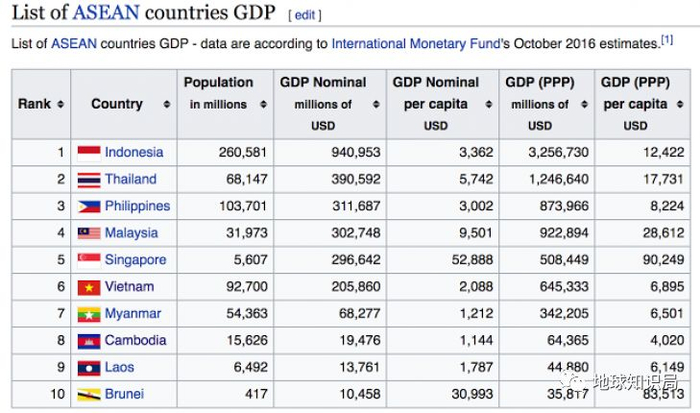
Task: Sort table by Country column arrows
Action: pyautogui.click(x=151, y=104)
